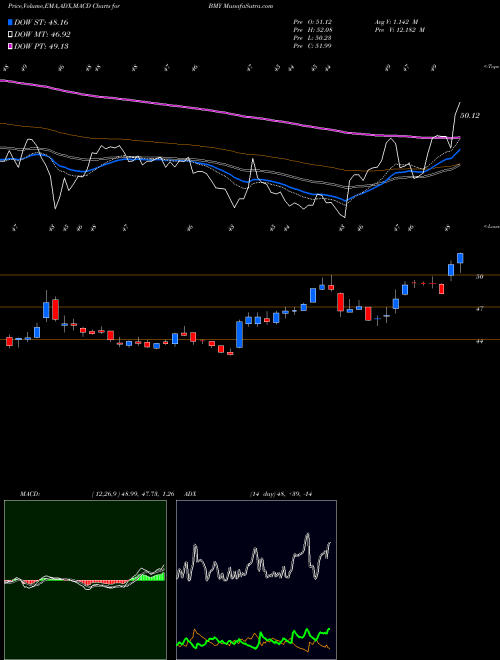Open the green MACD histogram chart panel

point(85,580)
